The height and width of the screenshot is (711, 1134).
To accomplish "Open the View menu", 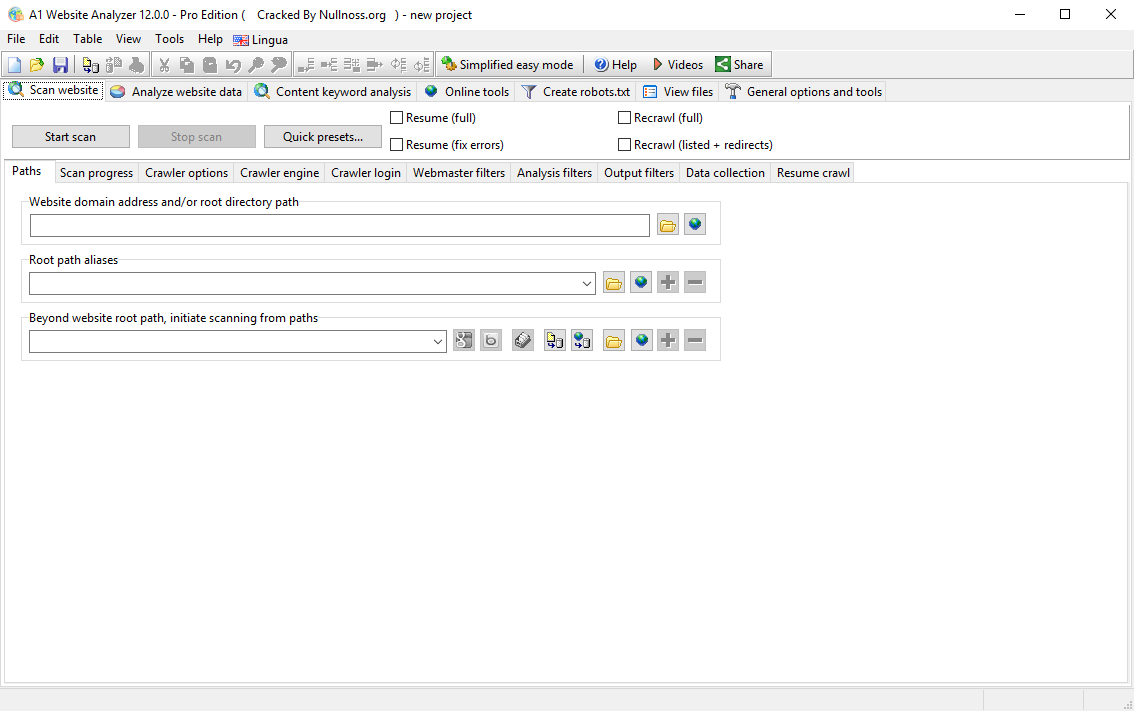I will [x=128, y=39].
